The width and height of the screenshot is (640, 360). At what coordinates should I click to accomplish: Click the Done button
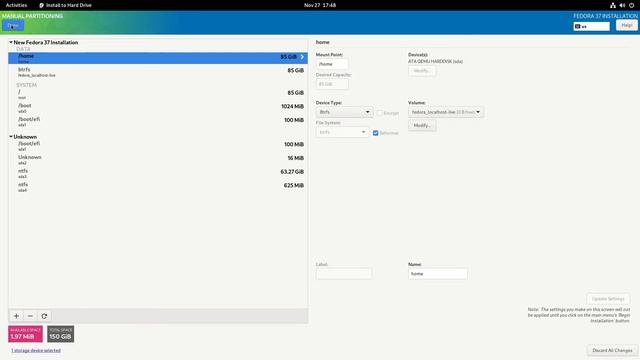pos(13,25)
